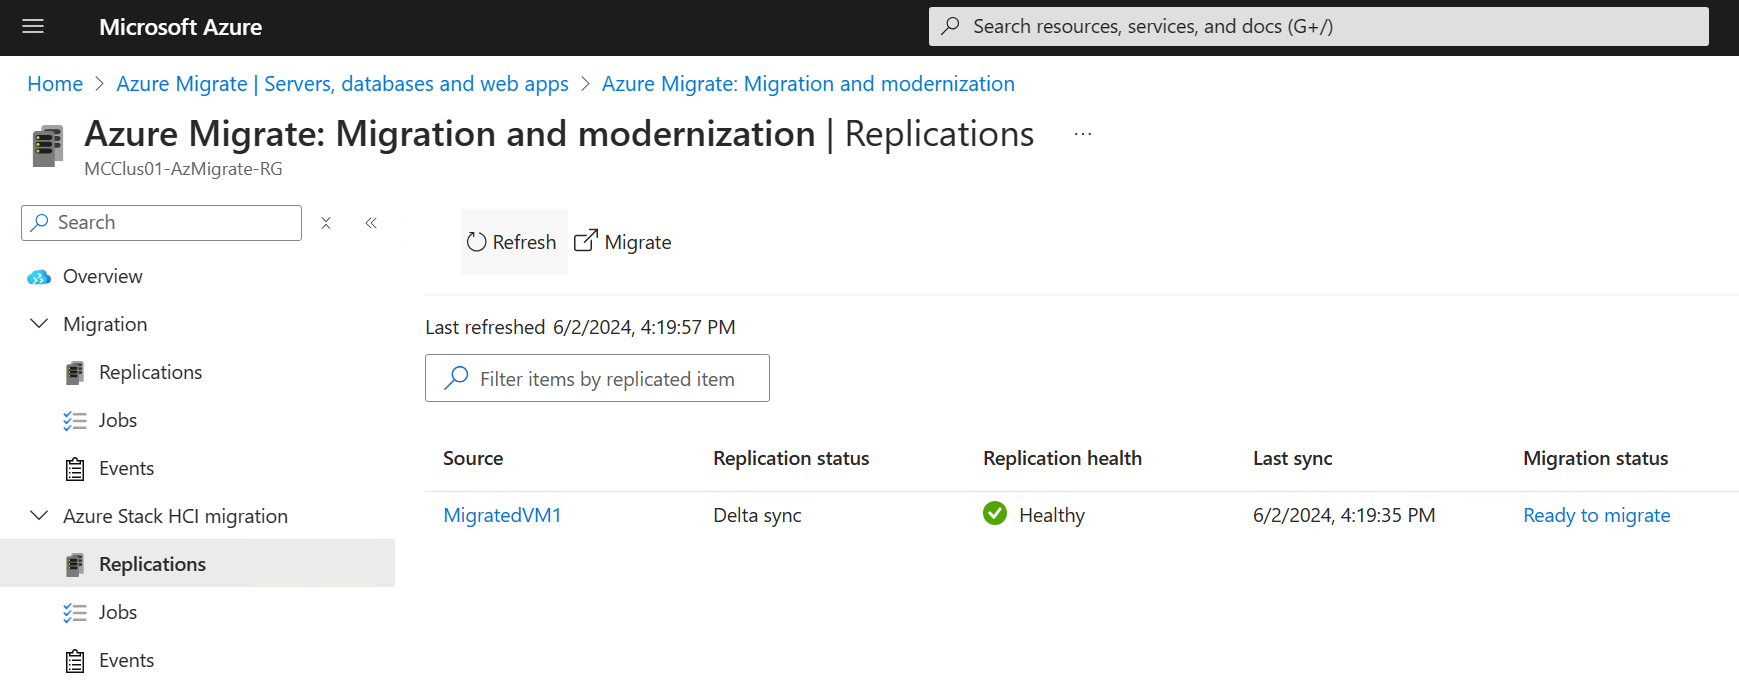Open the Azure portal hamburger menu
Image resolution: width=1739 pixels, height=688 pixels.
click(x=33, y=27)
